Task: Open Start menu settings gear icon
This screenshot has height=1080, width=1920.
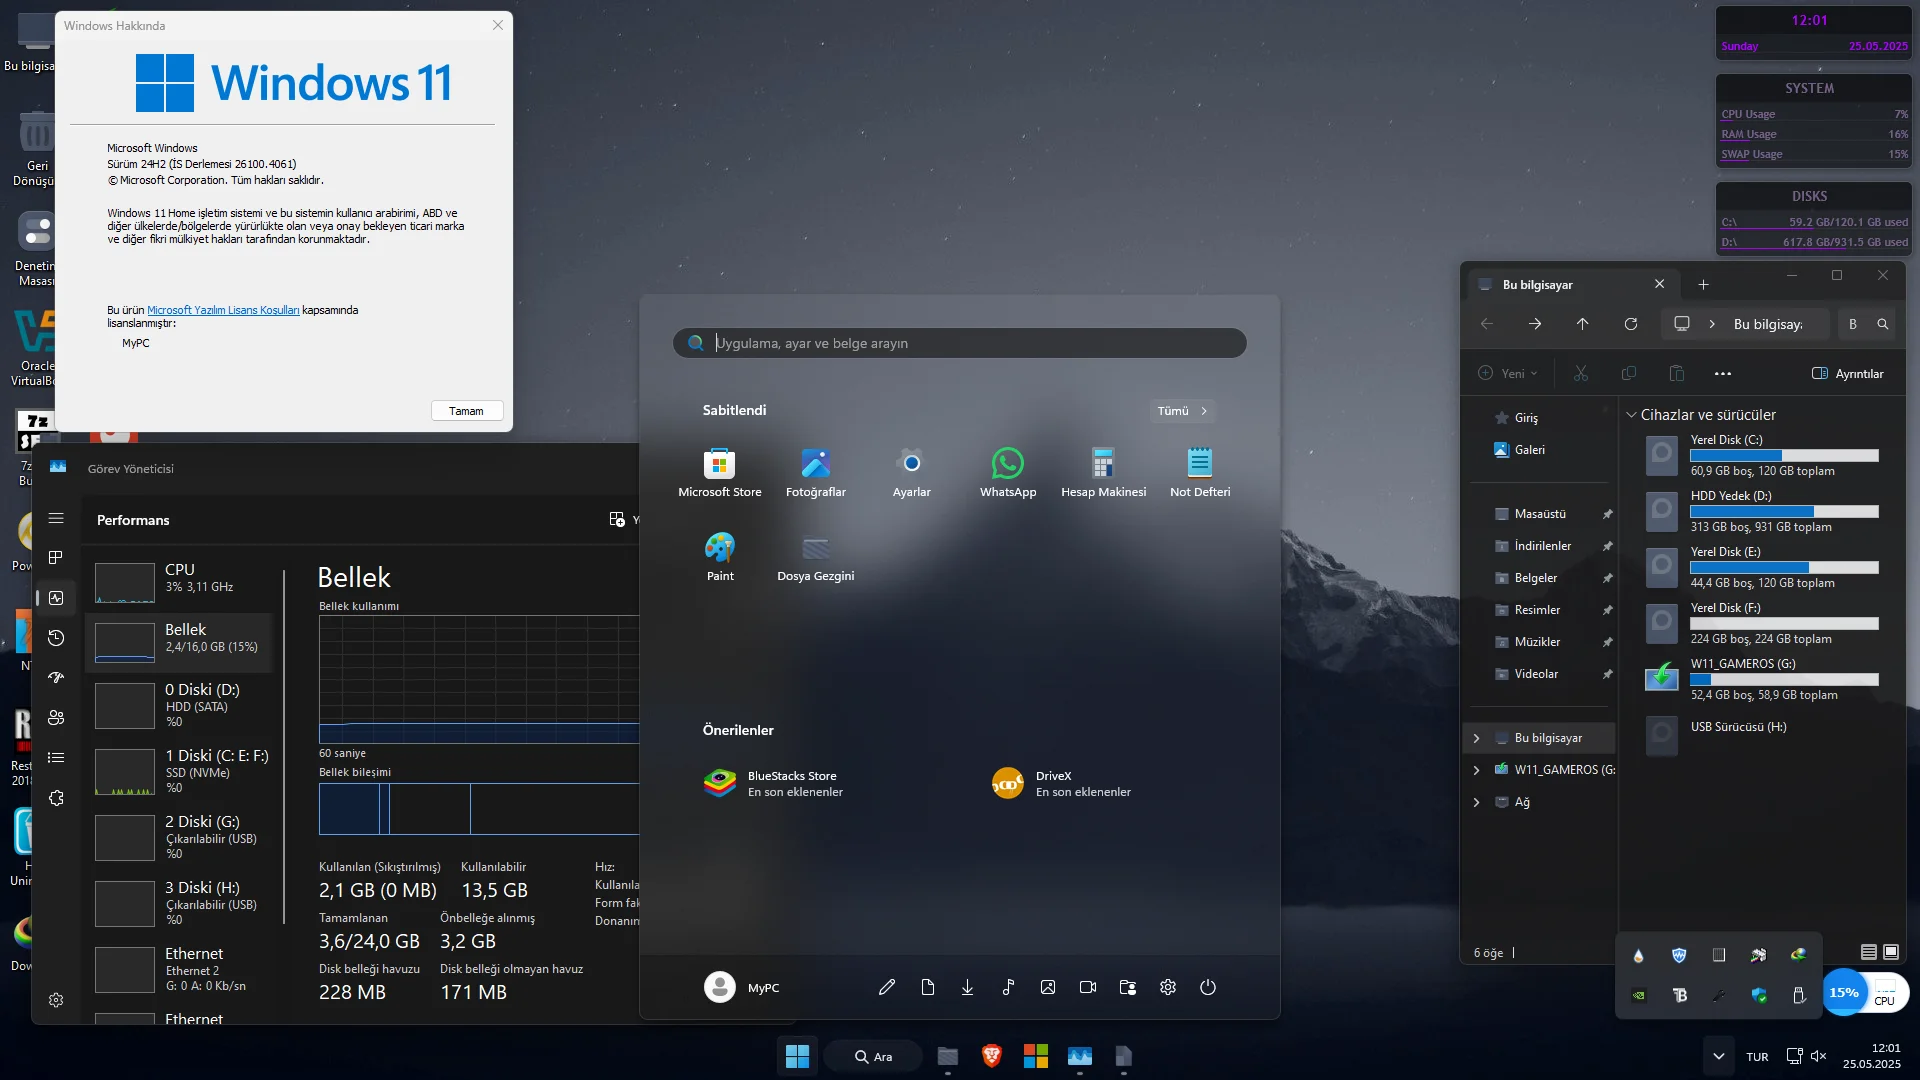Action: click(1167, 987)
